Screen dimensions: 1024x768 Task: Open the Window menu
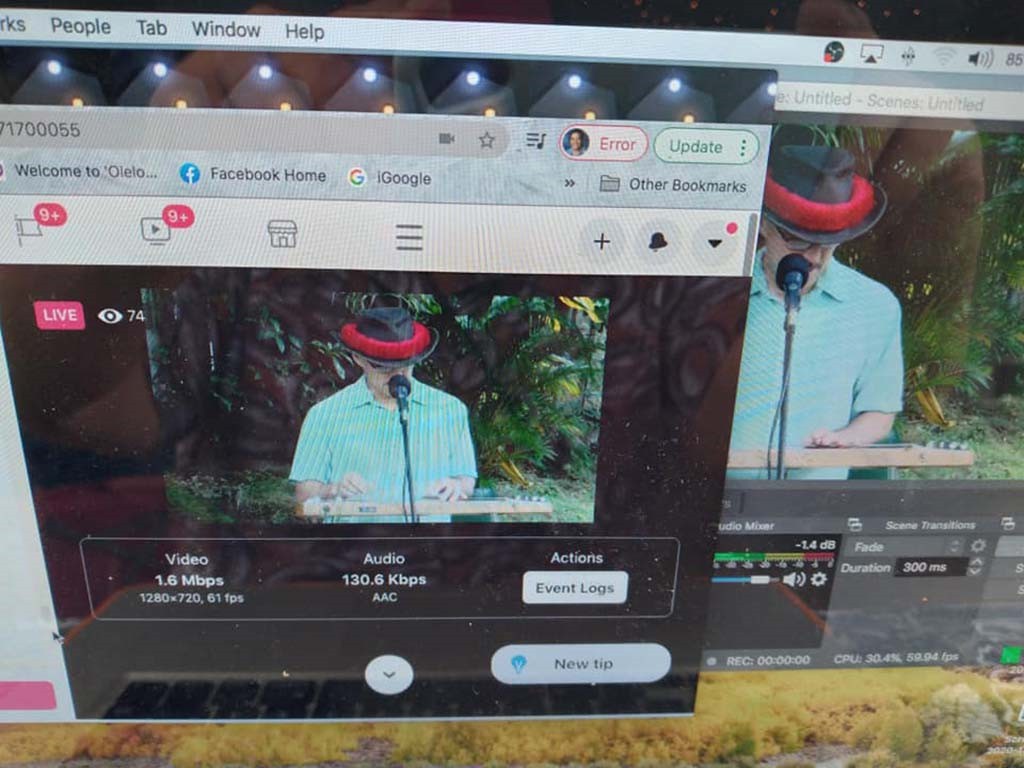(x=226, y=29)
